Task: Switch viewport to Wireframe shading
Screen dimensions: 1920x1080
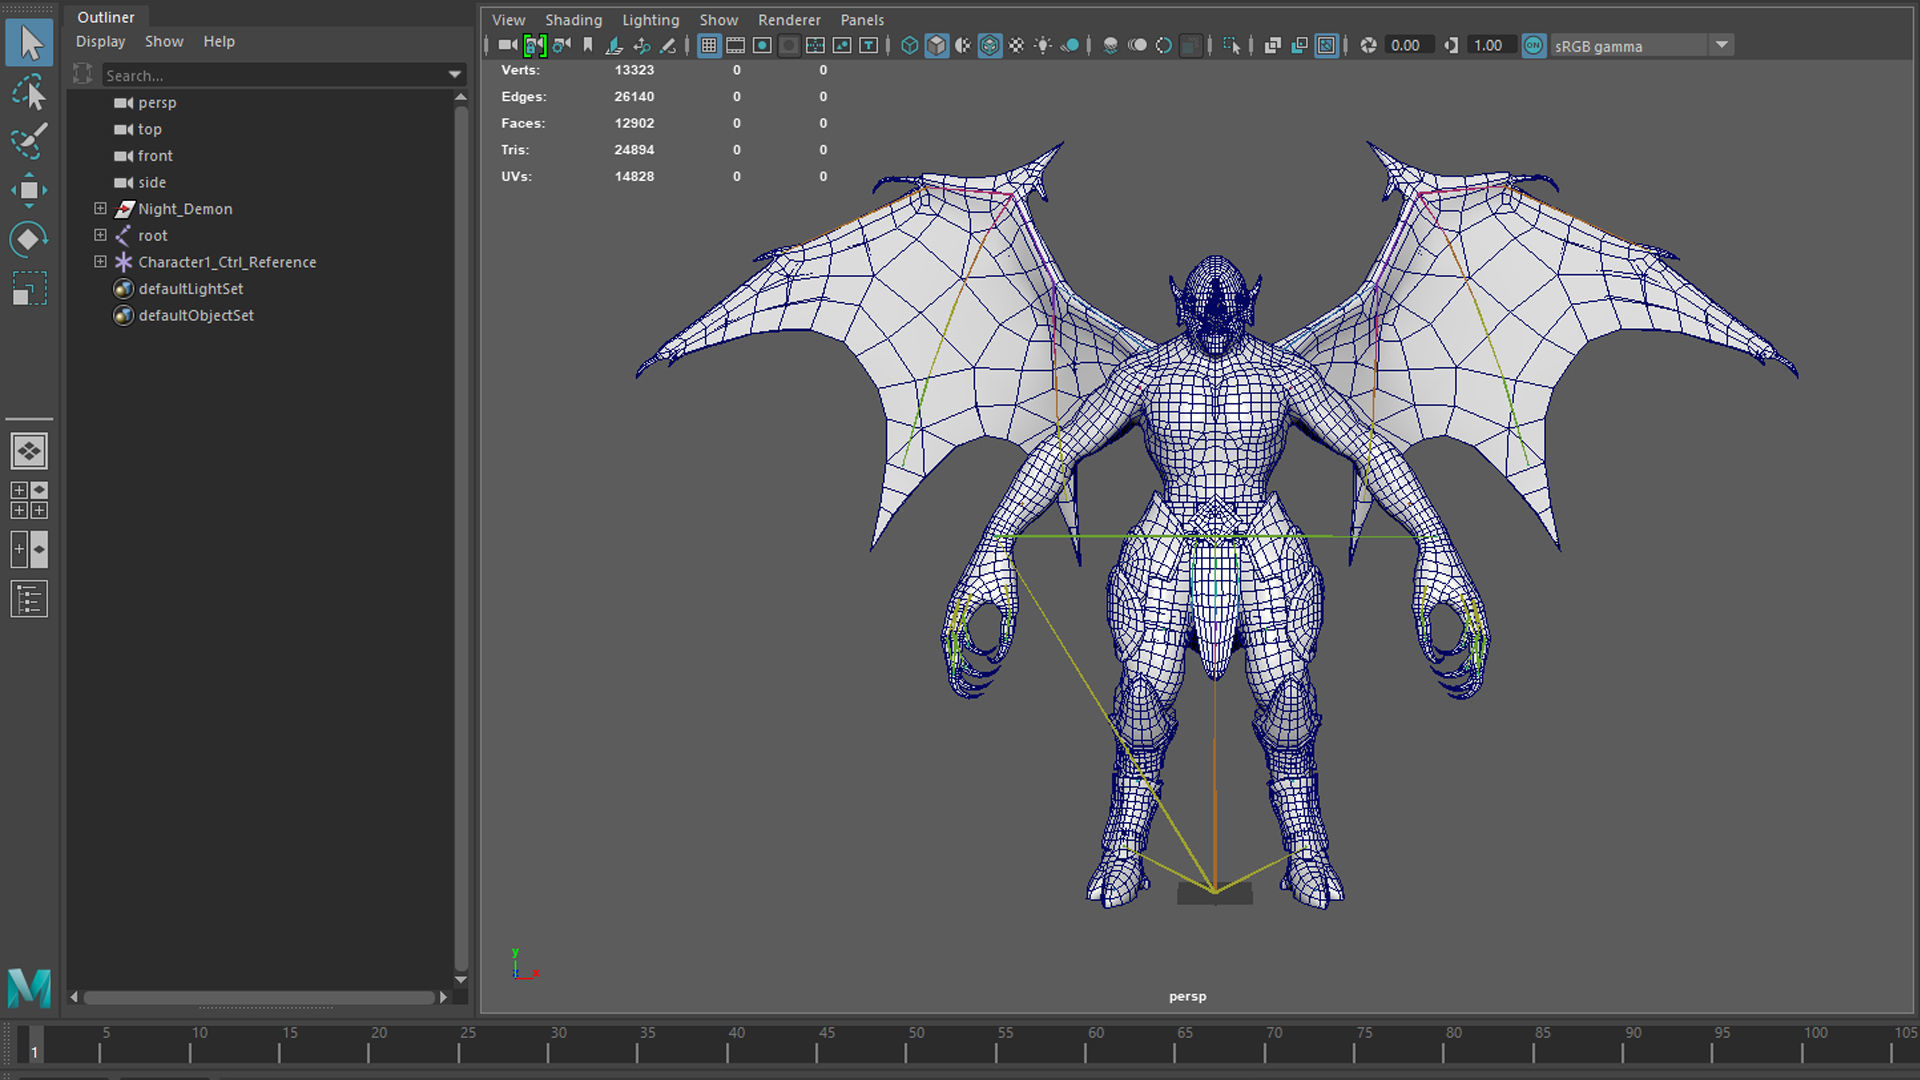Action: point(909,45)
